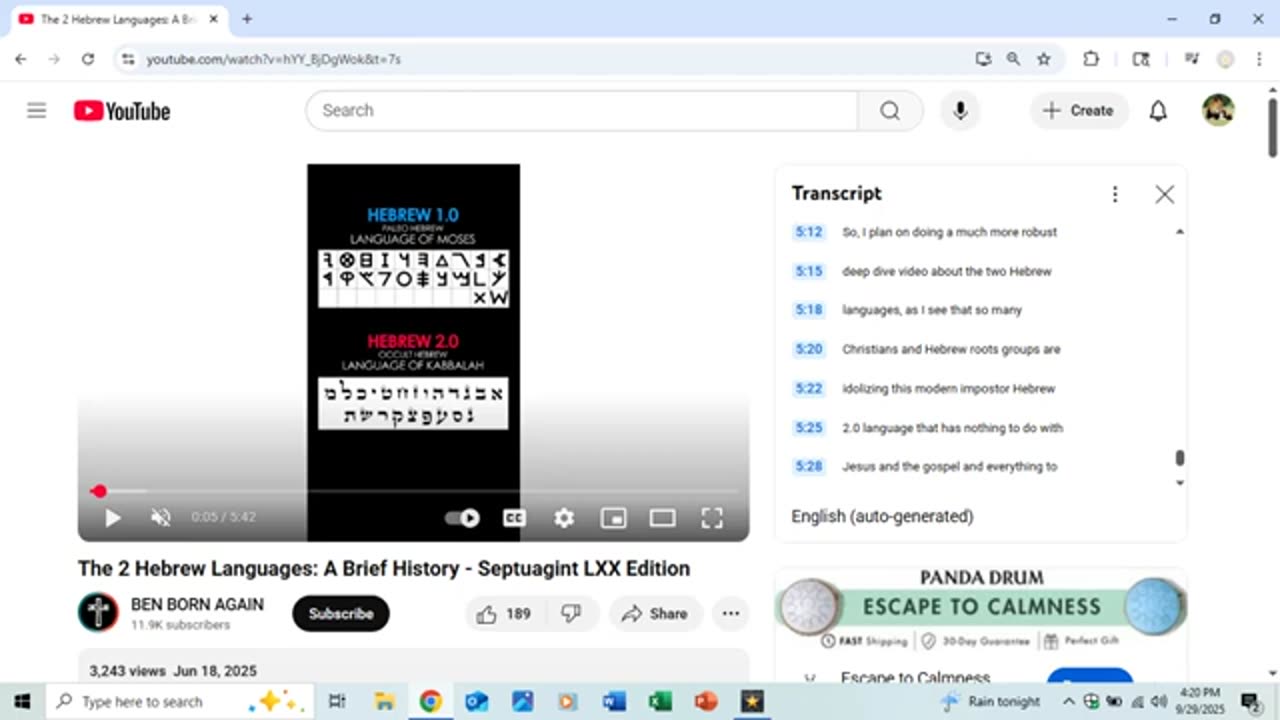Select the 2 Hebrew Languages browser tab

118,19
